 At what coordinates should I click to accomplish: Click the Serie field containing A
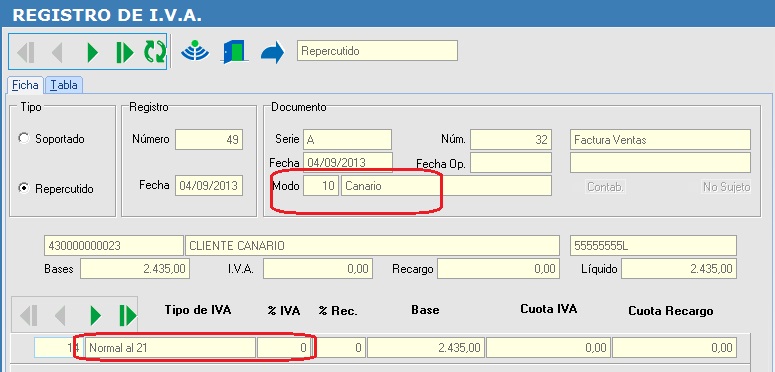pyautogui.click(x=347, y=139)
